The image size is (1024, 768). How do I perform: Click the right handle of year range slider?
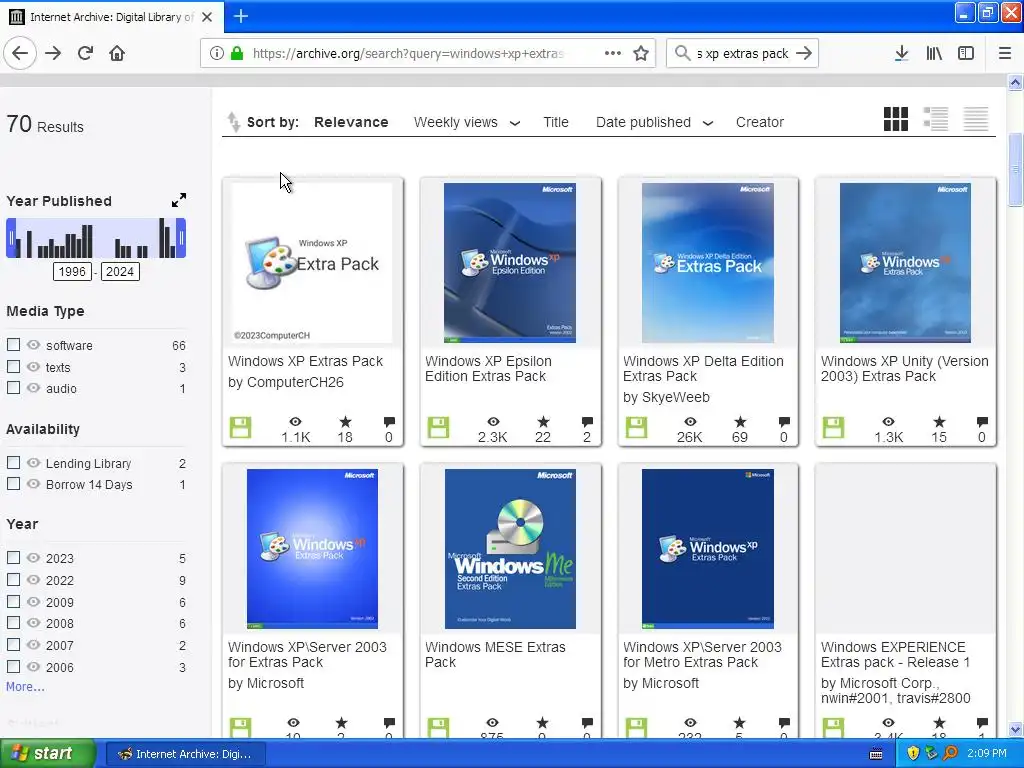tap(182, 238)
